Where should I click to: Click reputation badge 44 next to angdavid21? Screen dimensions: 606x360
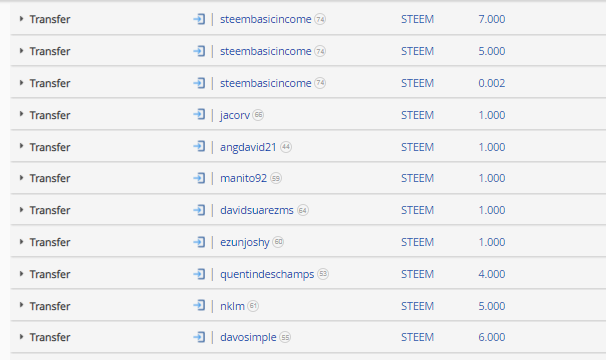tap(286, 147)
